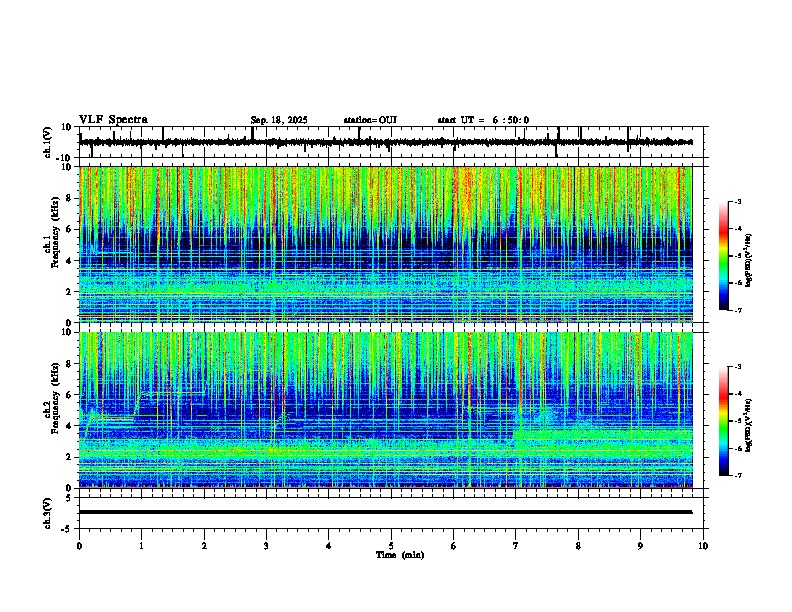This screenshot has height=612, width=792.
Task: Click the "6" kHz tick of ch.1 spectrogram
Action: pos(69,229)
